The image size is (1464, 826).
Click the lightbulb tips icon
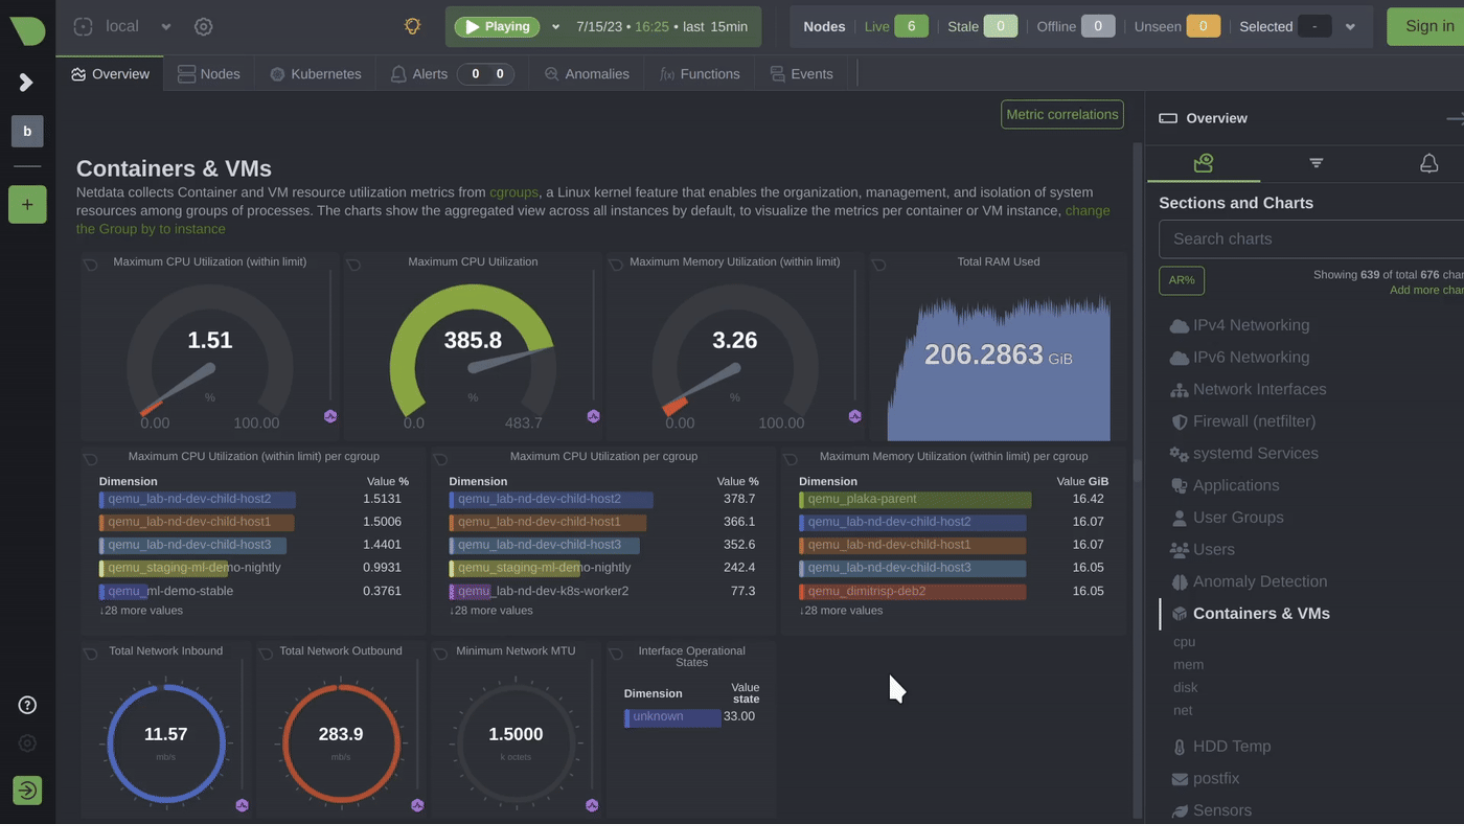[x=412, y=26]
